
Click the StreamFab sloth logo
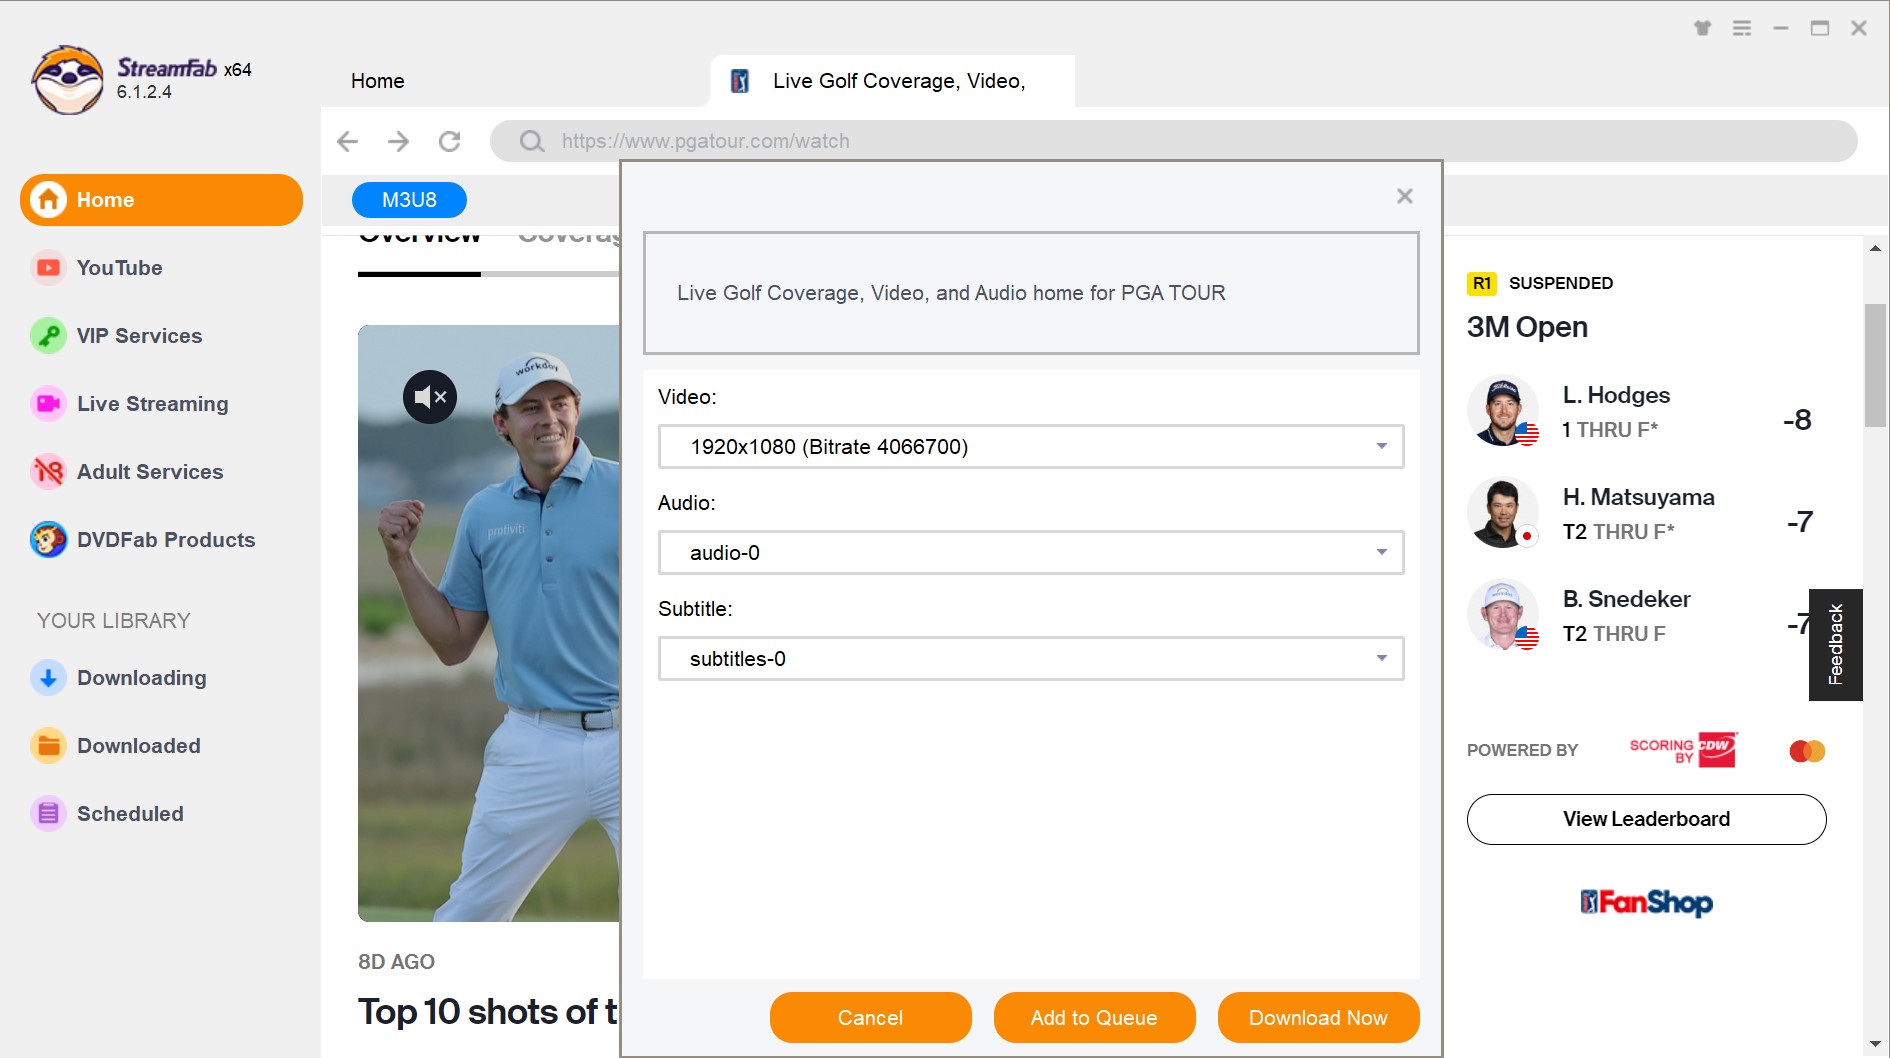(x=67, y=80)
